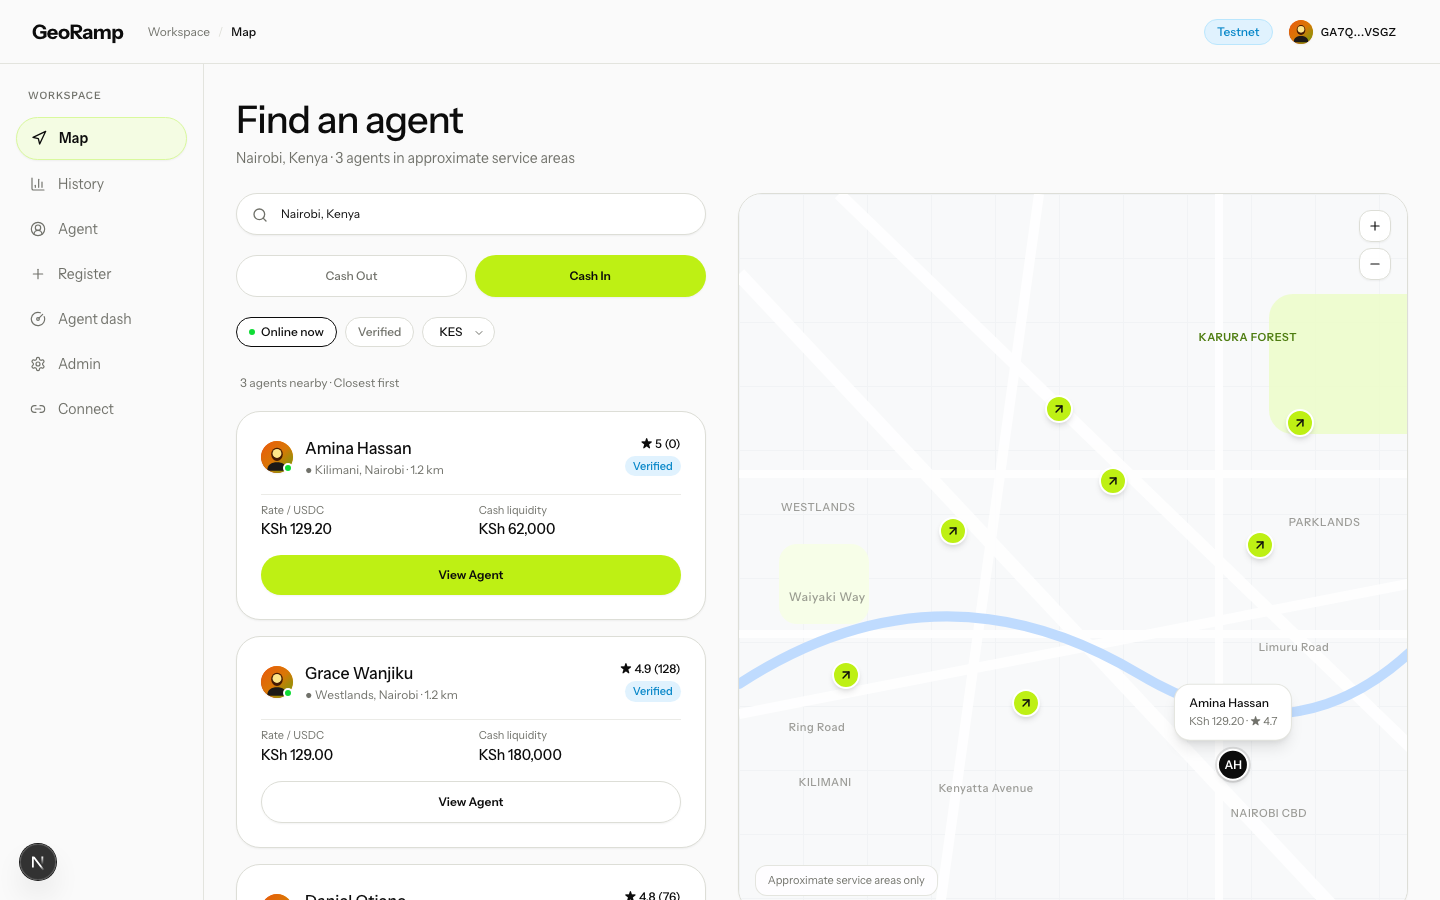Click Grace Wanjiku's Verified badge
Screen dimensions: 1440x900
click(x=653, y=691)
